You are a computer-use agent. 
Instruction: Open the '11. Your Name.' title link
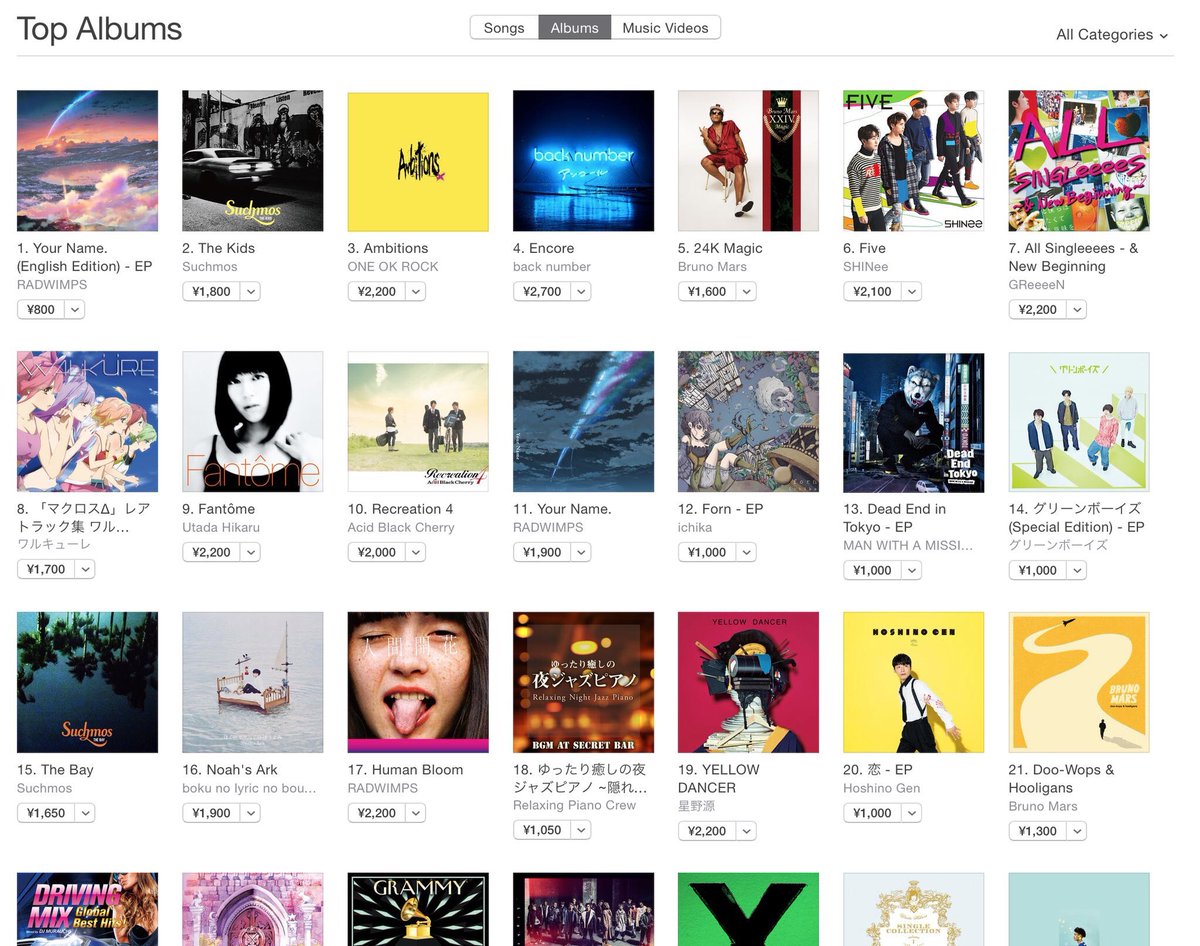tap(562, 509)
